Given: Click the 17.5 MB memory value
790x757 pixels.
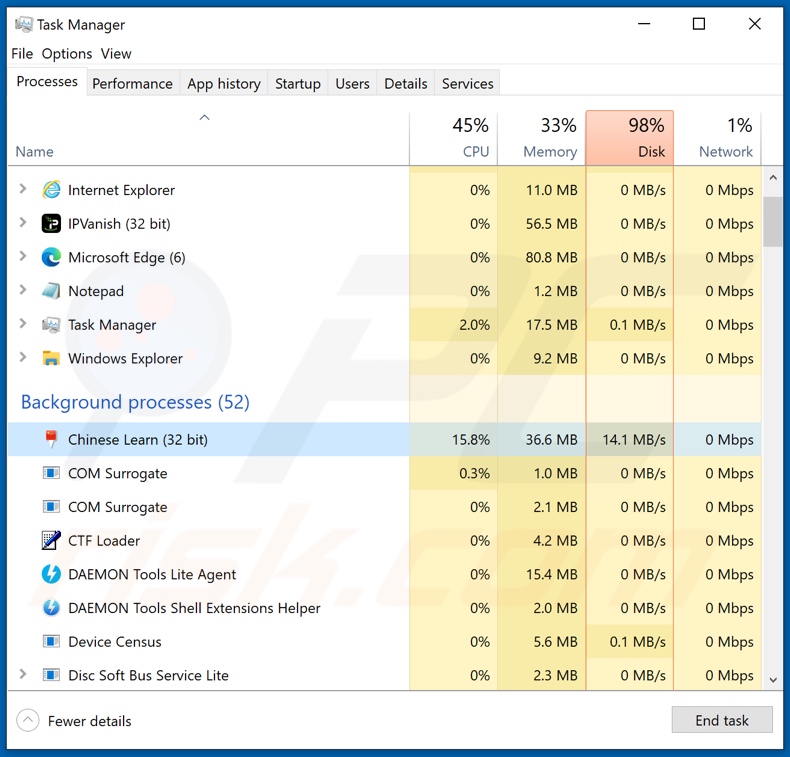Looking at the screenshot, I should (552, 325).
